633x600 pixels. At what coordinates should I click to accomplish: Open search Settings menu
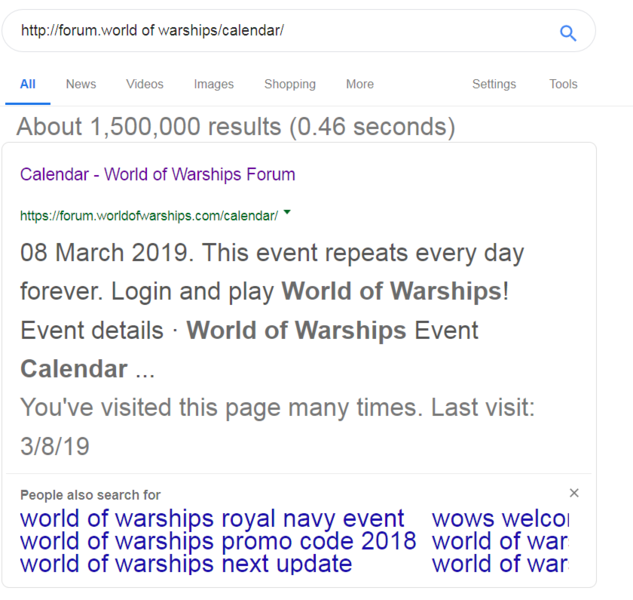coord(494,84)
